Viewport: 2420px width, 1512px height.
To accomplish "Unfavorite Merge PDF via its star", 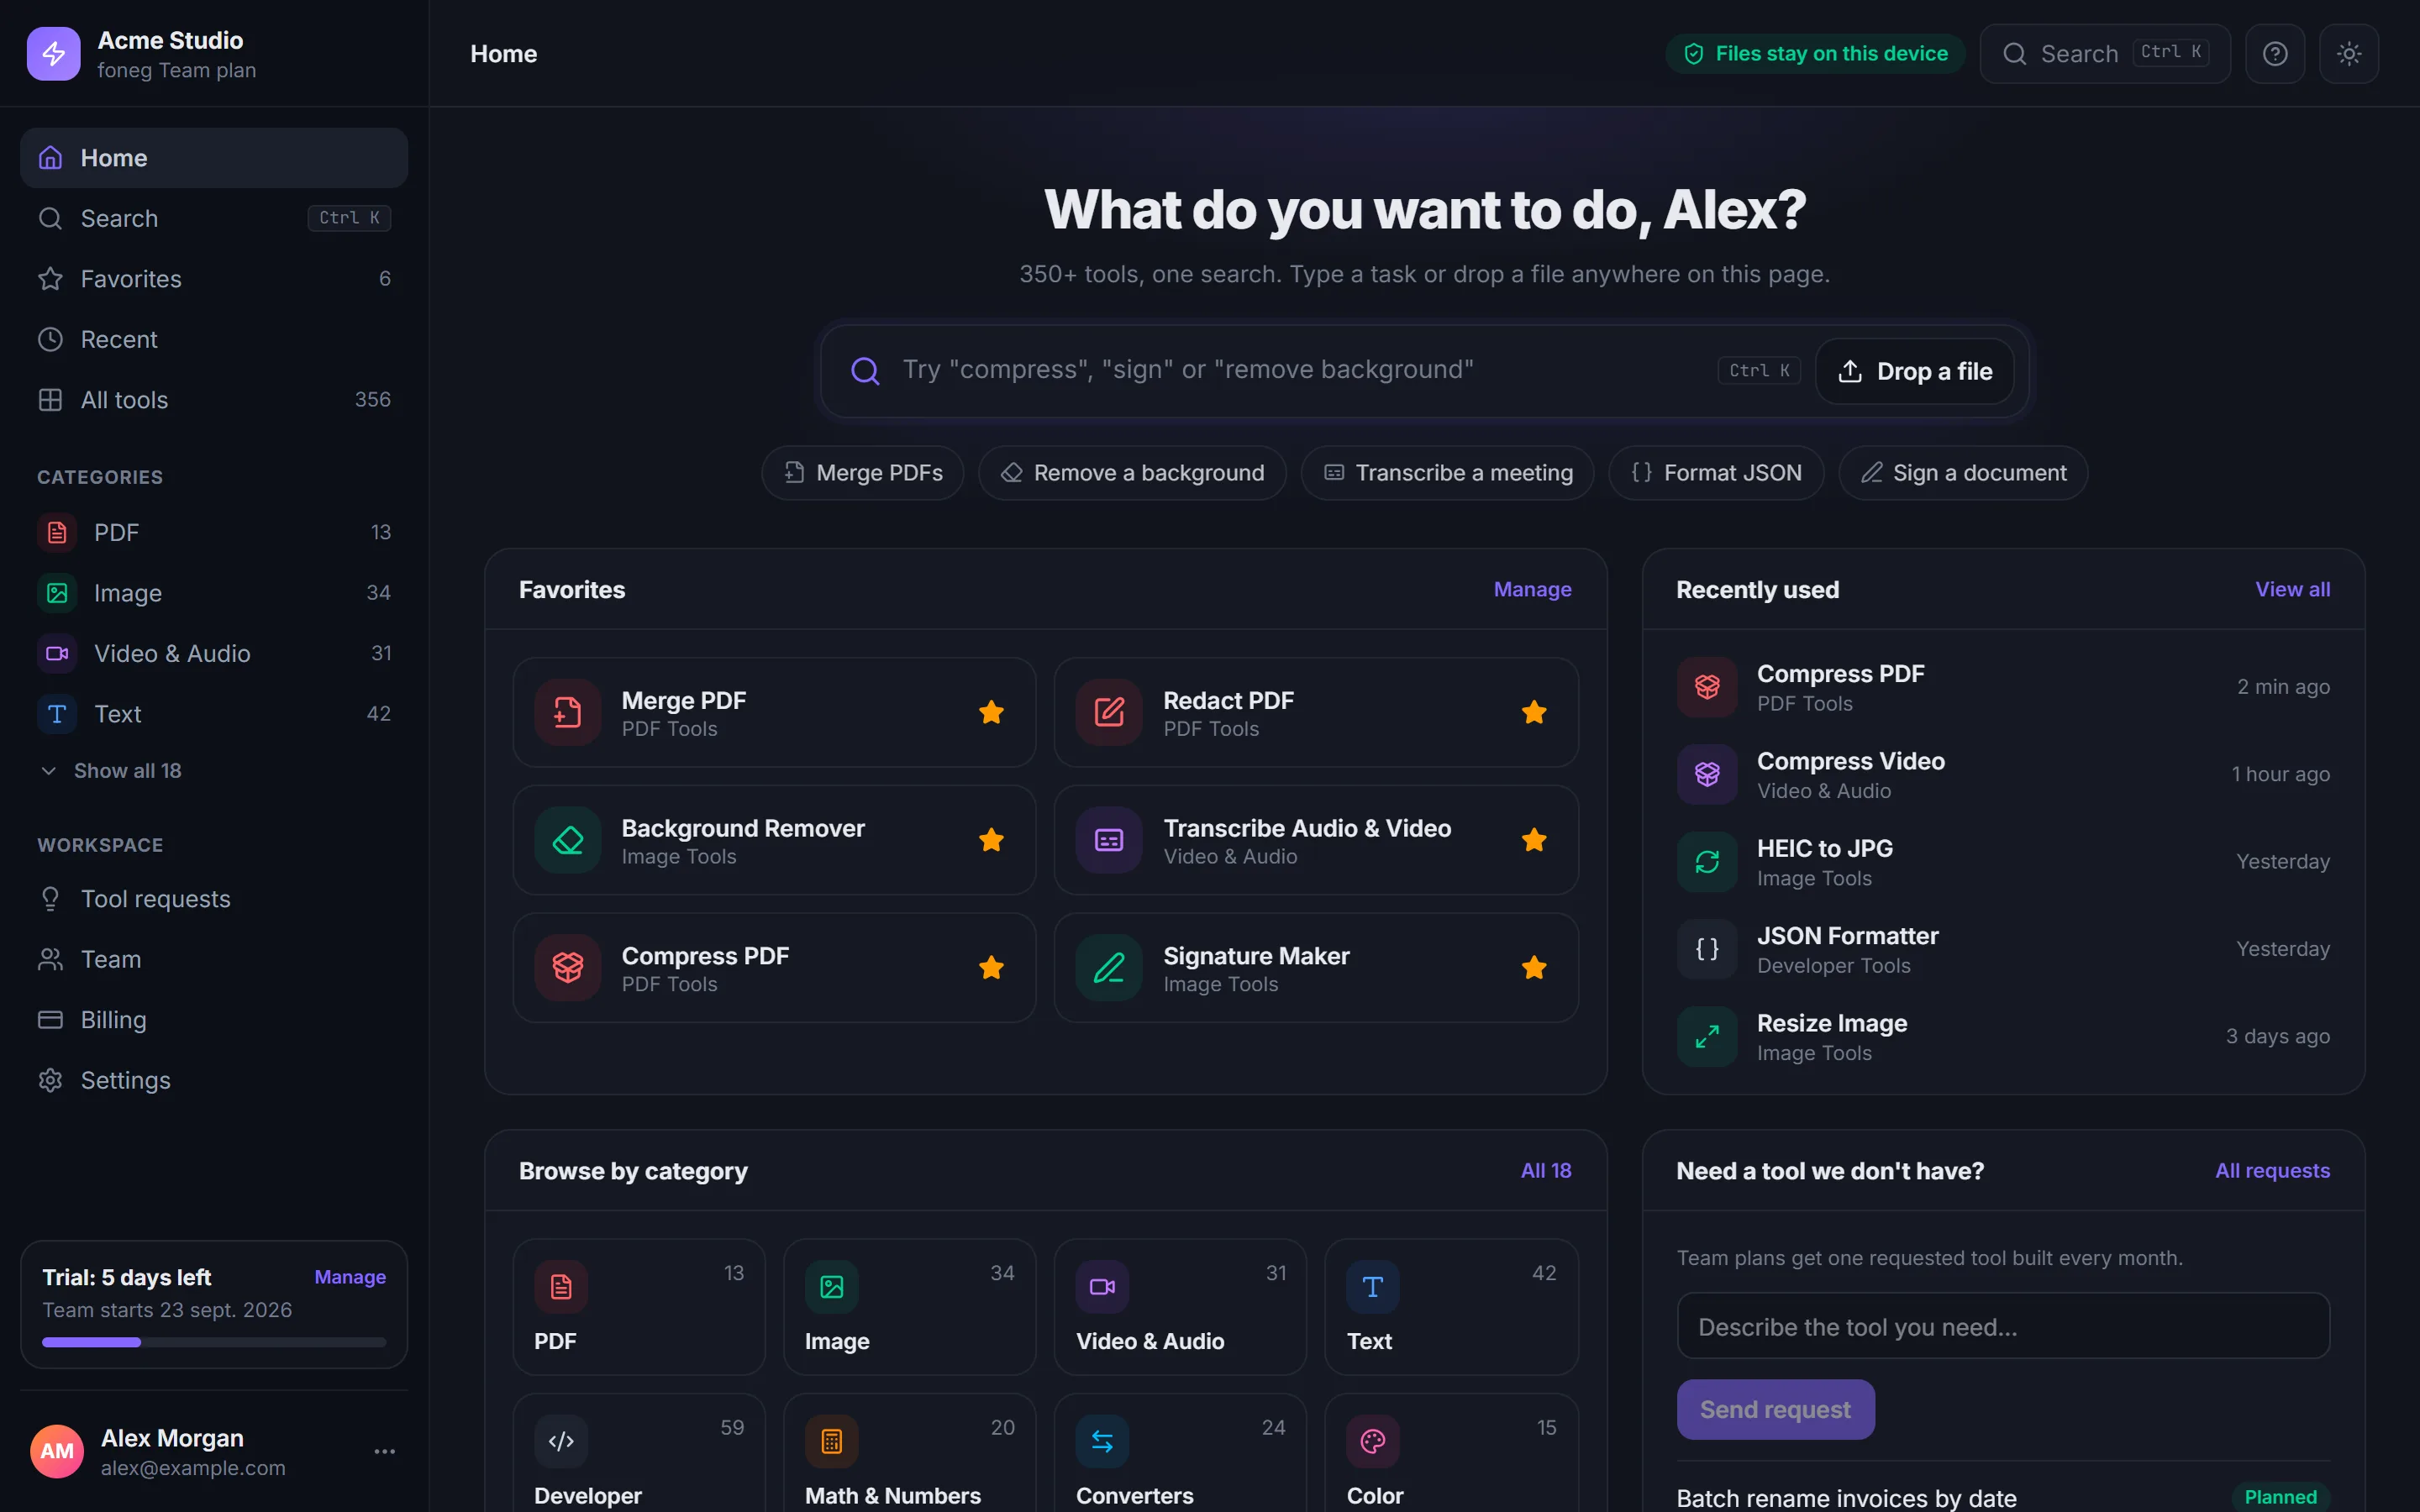I will (991, 712).
